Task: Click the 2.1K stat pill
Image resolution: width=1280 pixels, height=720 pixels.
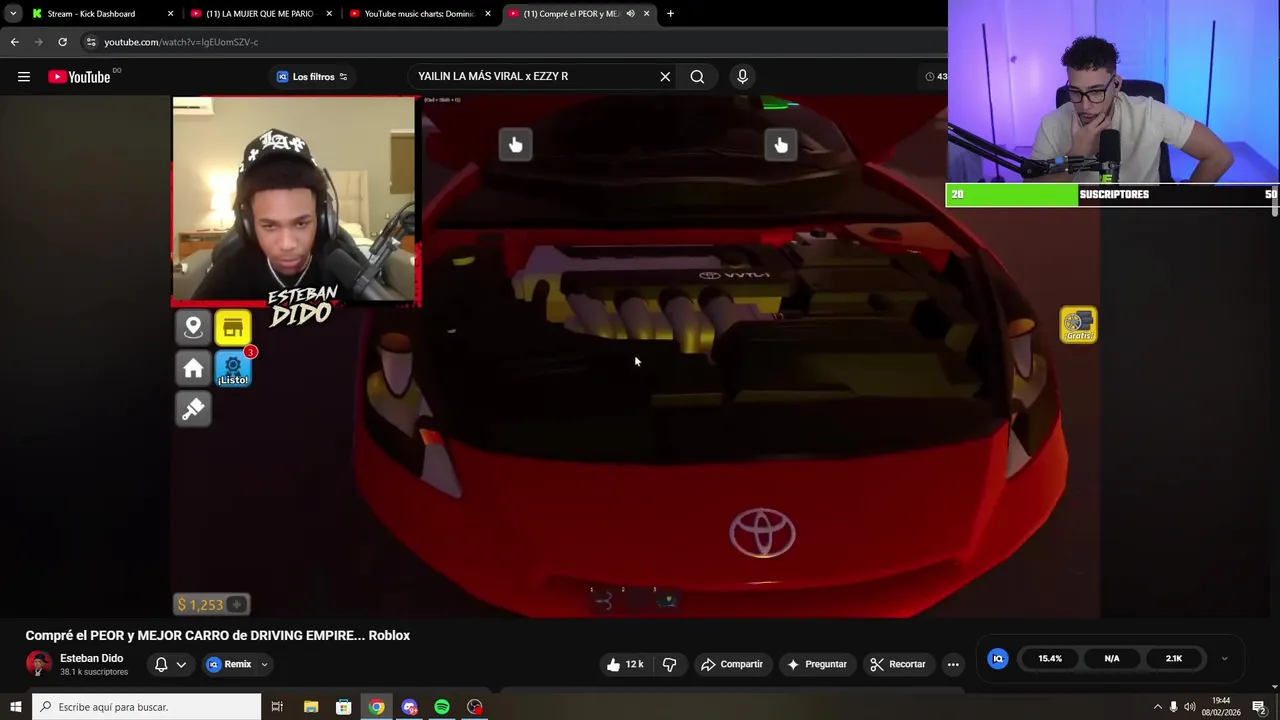Action: (1174, 658)
